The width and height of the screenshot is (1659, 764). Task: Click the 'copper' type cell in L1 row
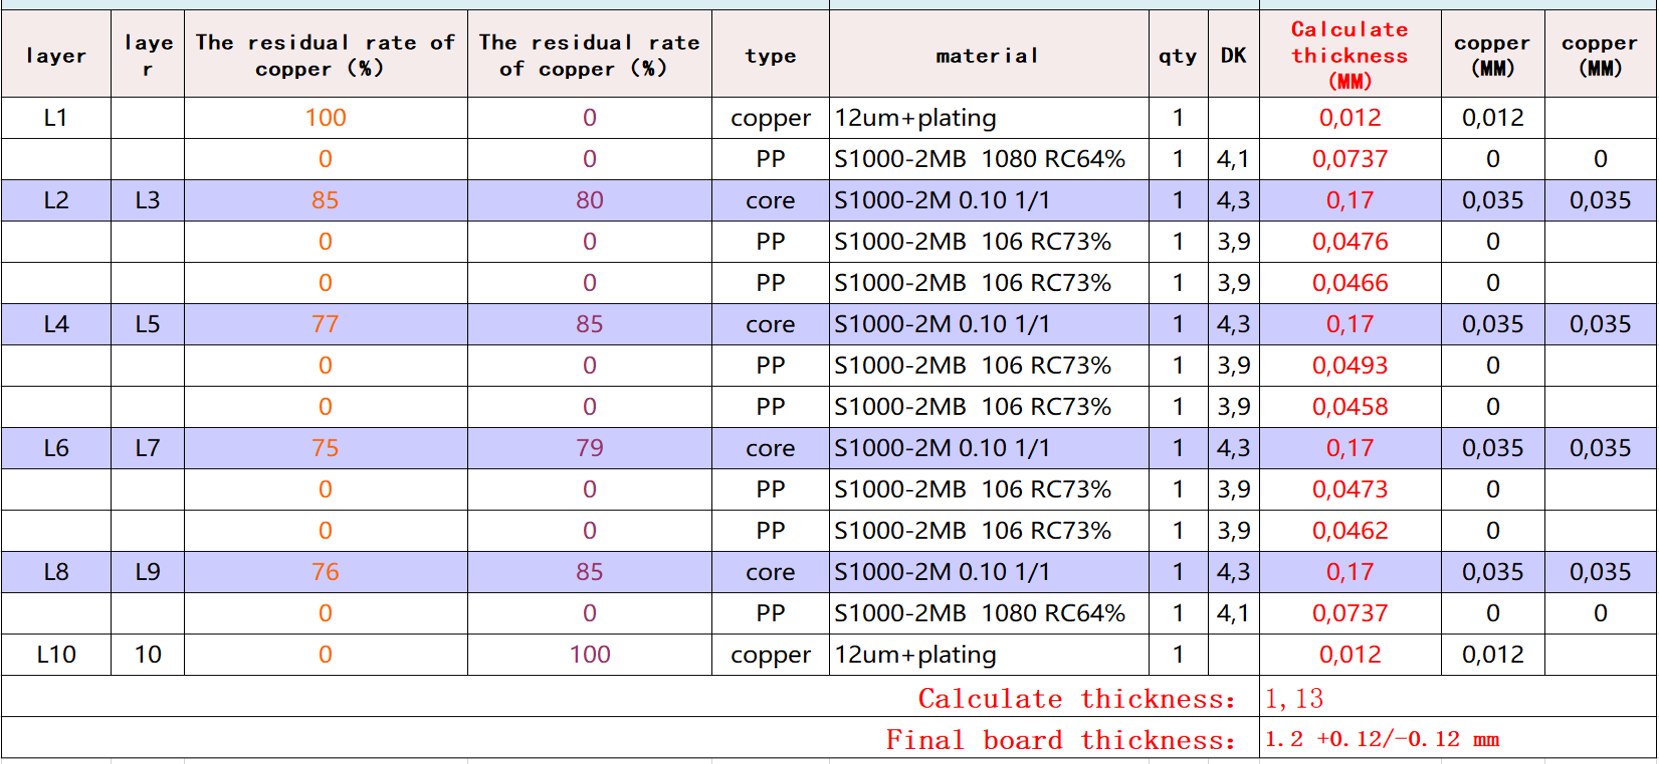click(770, 119)
